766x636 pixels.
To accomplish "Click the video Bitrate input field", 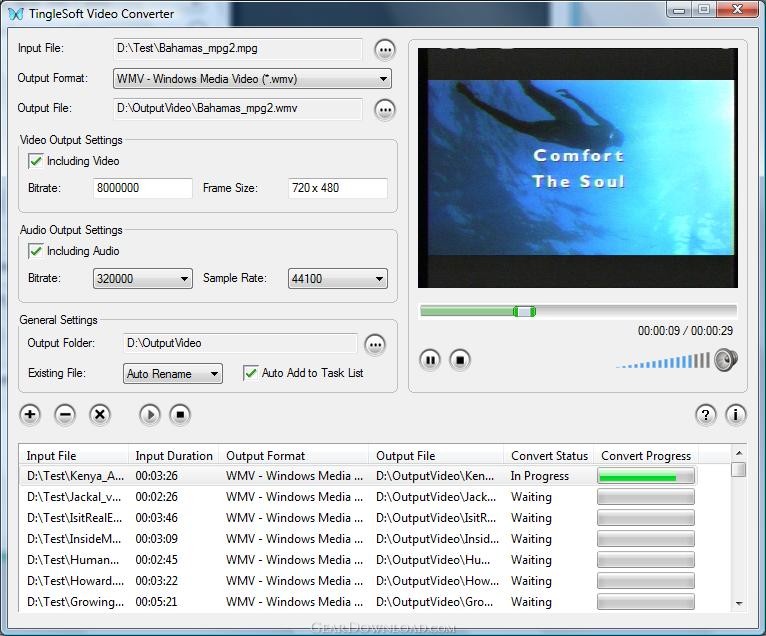I will [x=142, y=188].
